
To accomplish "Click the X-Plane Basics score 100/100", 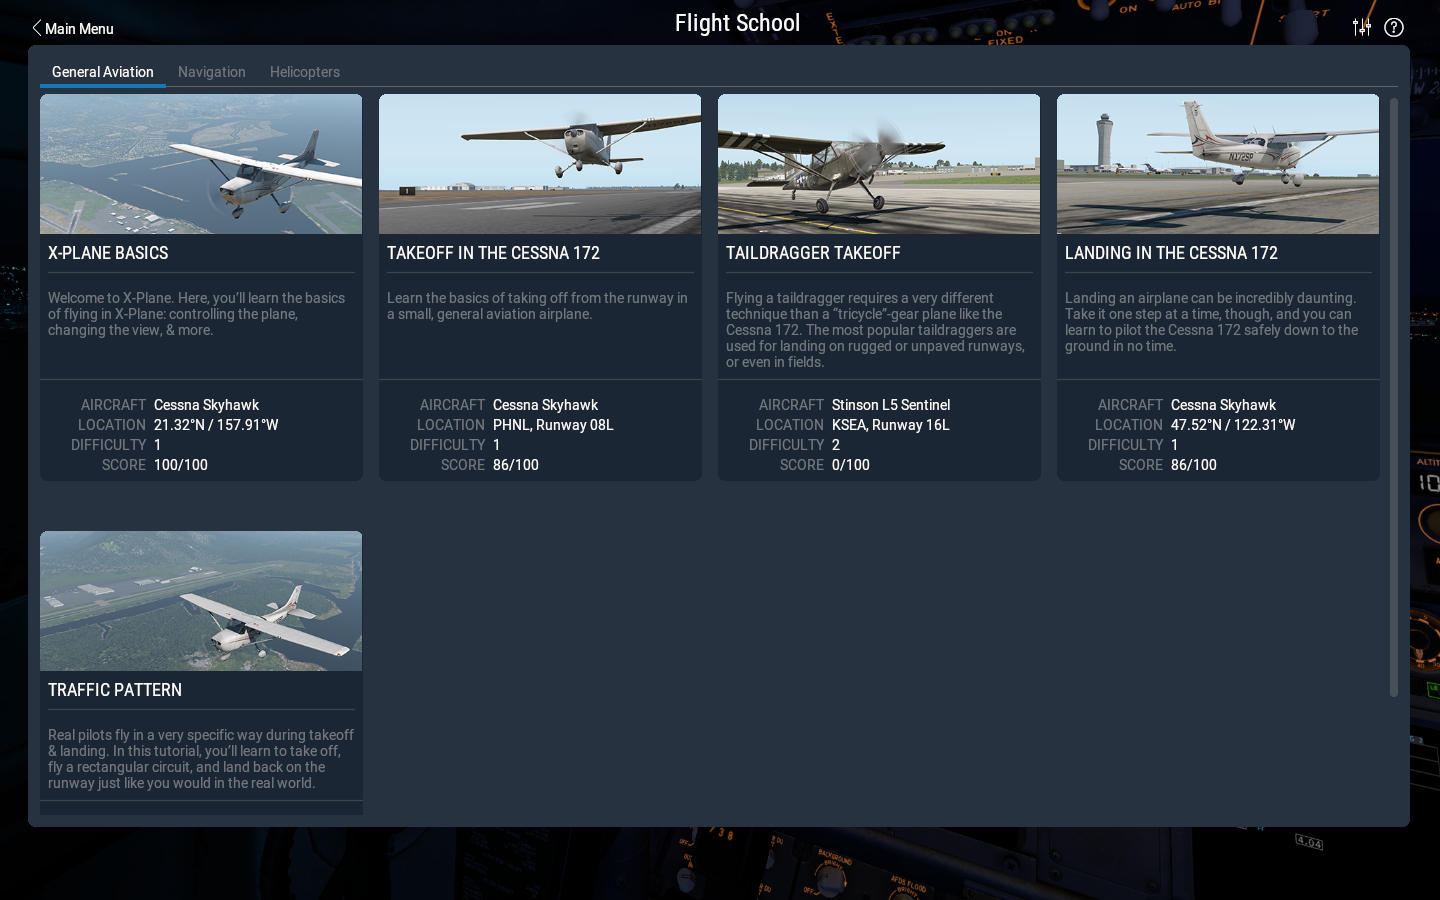I will [x=181, y=465].
